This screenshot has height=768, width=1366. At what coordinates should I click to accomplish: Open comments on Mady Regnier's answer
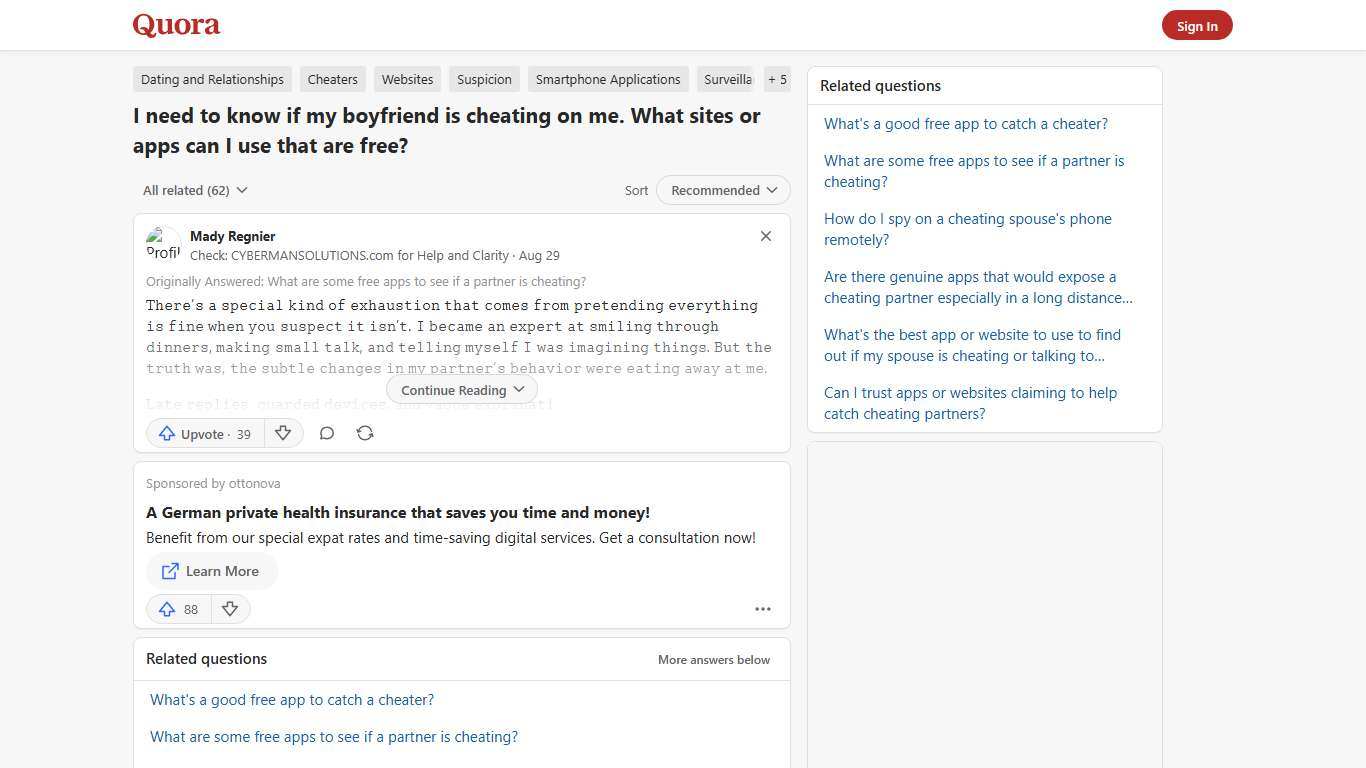[327, 433]
